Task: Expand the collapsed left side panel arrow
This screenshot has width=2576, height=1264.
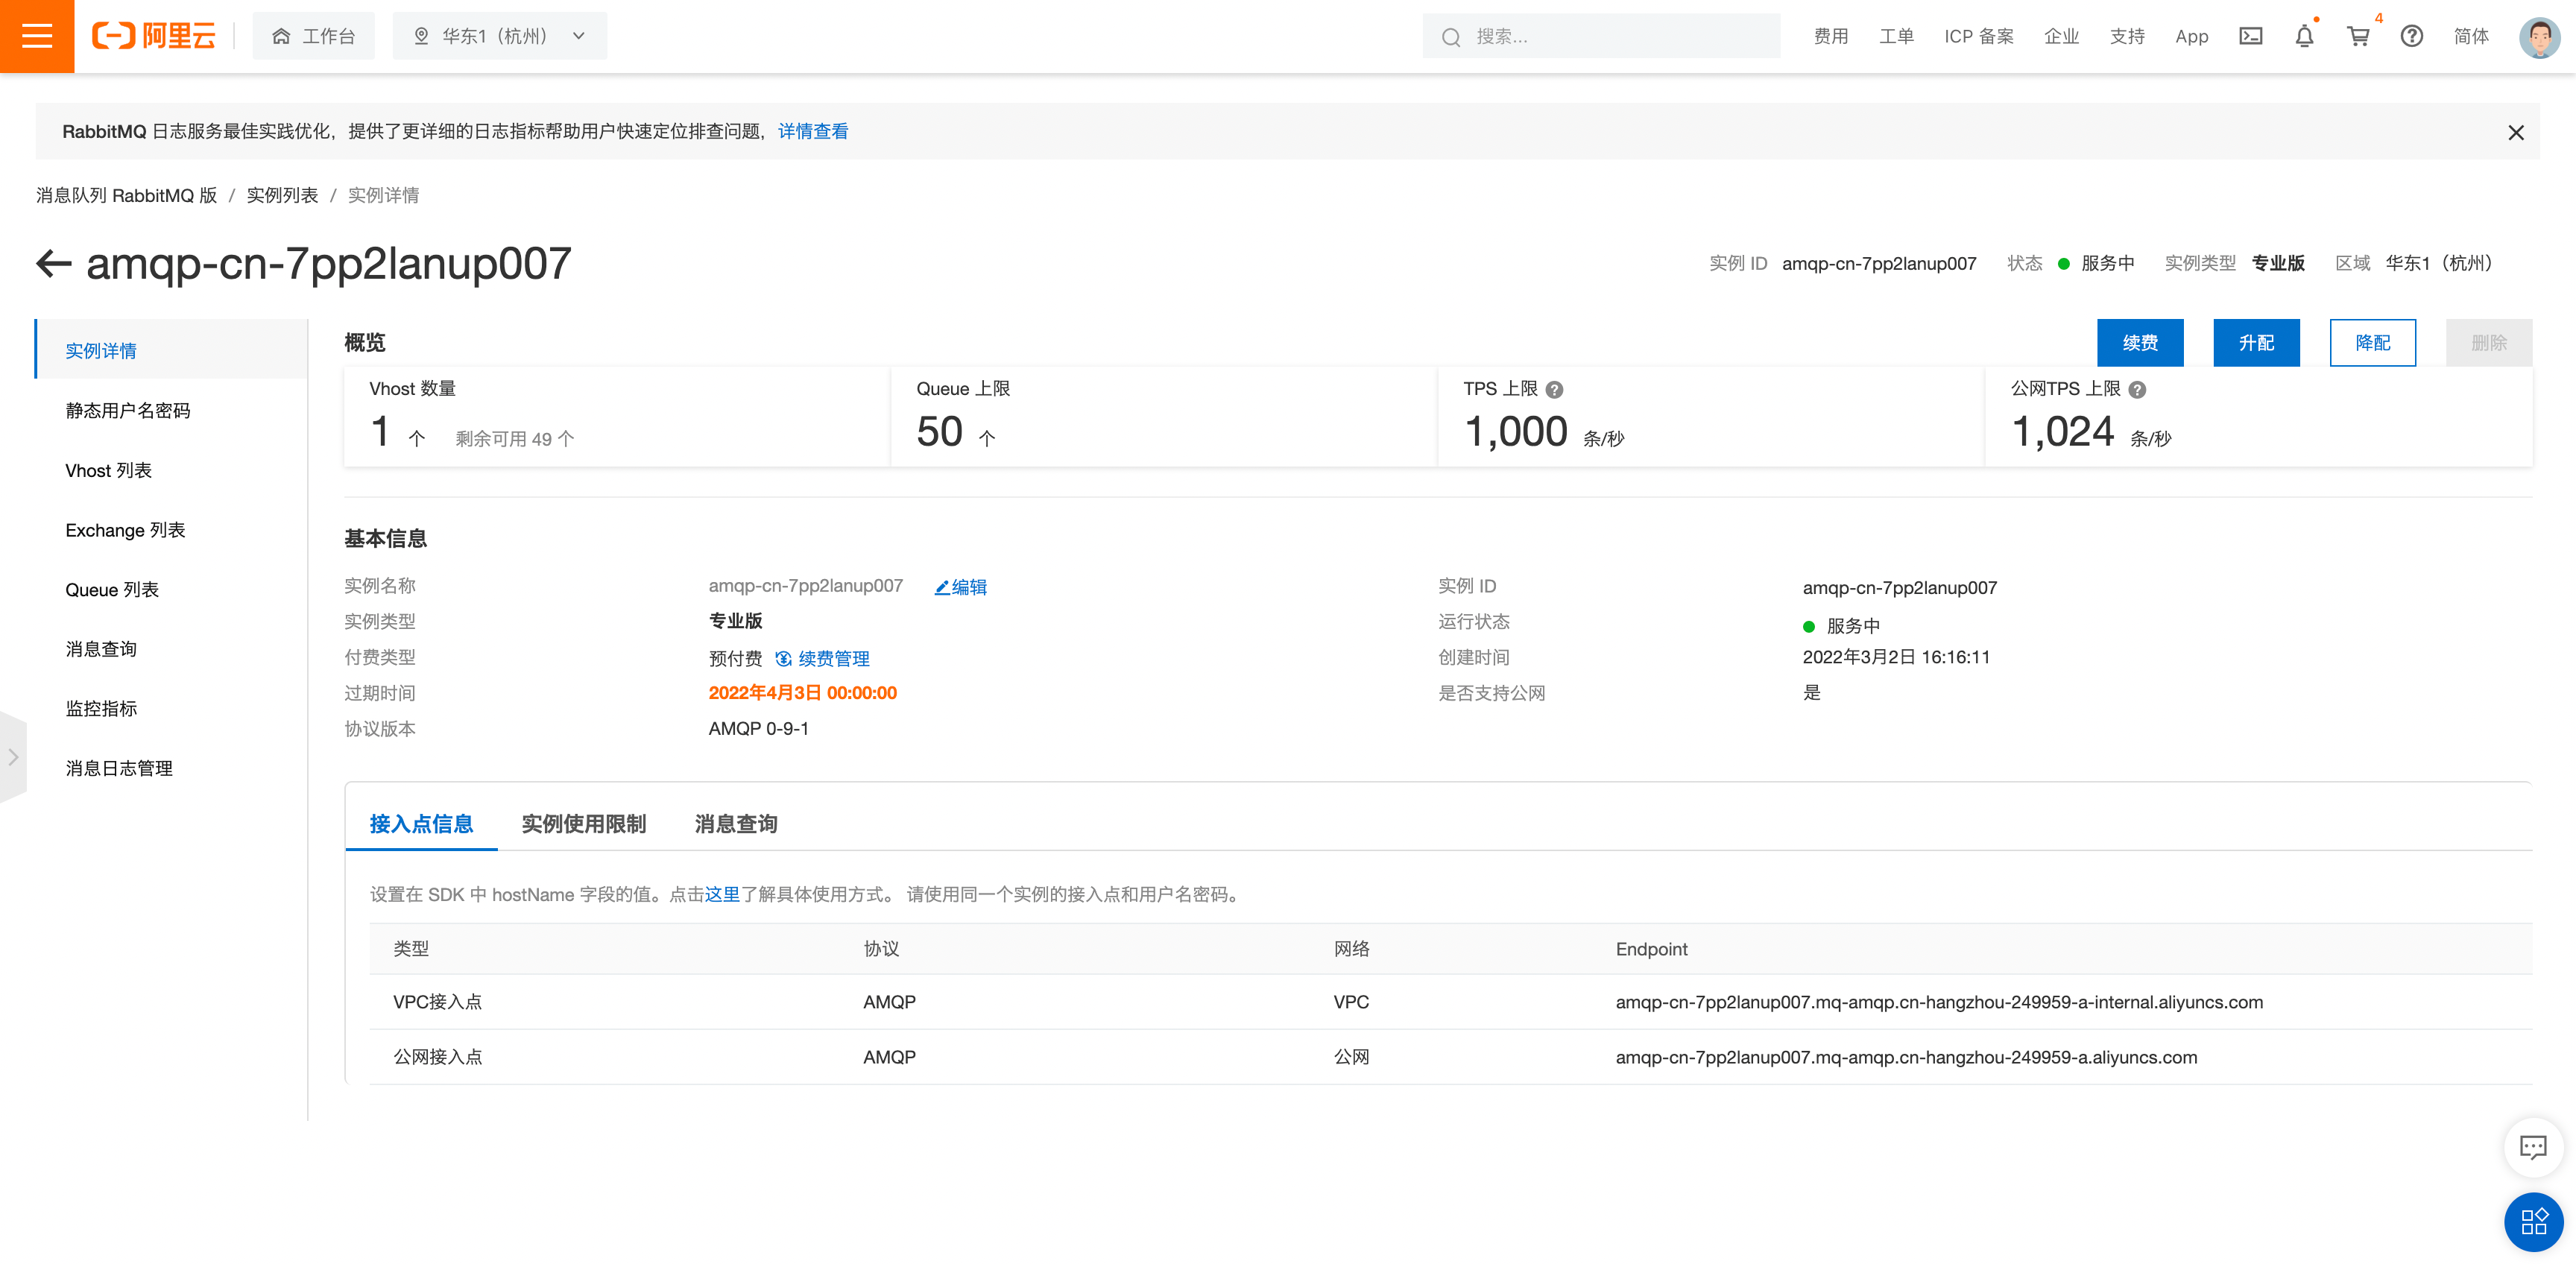Action: [13, 757]
